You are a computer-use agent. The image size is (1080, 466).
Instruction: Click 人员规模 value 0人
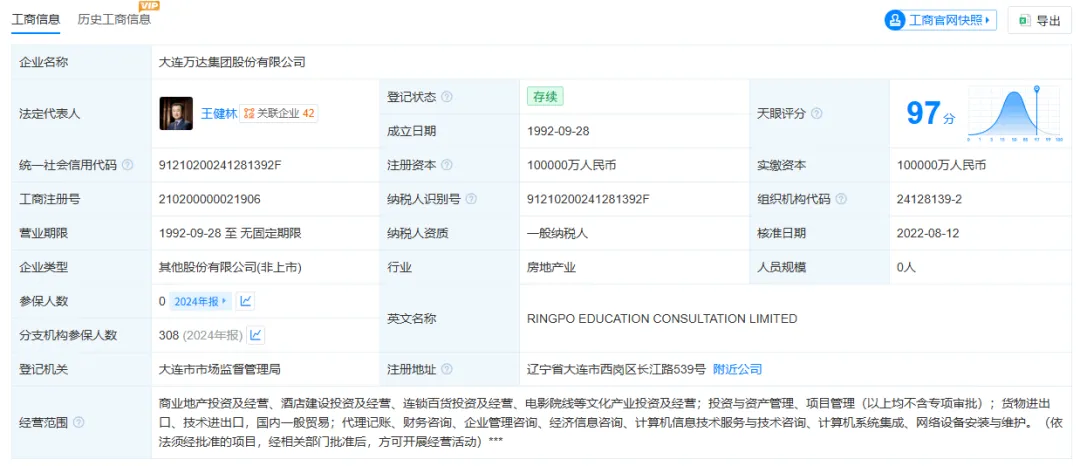[x=906, y=268]
